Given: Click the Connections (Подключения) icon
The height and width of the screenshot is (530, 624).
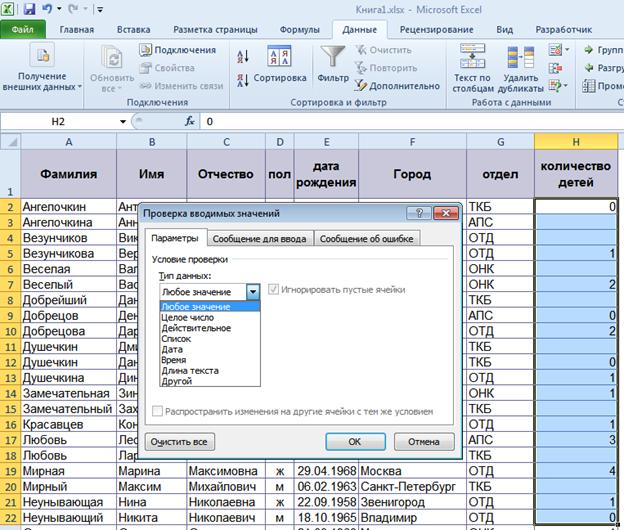Looking at the screenshot, I should [x=146, y=50].
